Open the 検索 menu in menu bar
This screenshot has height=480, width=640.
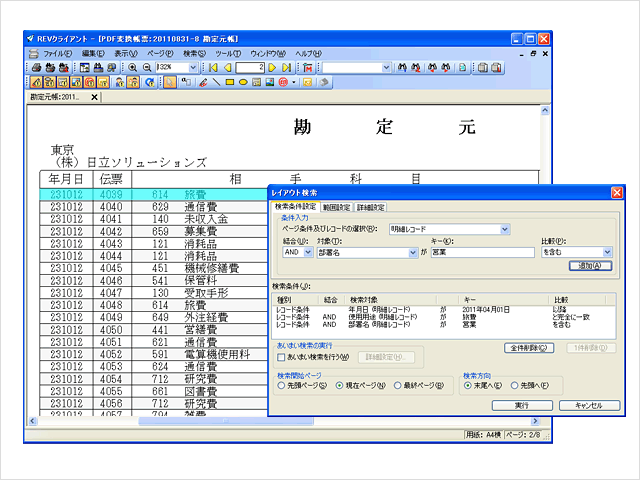194,52
